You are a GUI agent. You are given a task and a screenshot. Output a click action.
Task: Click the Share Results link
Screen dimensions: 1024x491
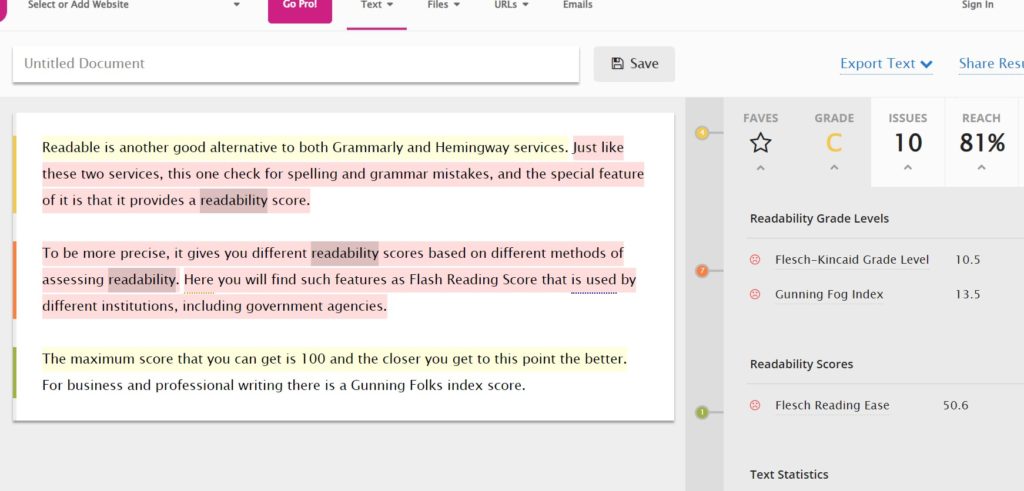(991, 64)
